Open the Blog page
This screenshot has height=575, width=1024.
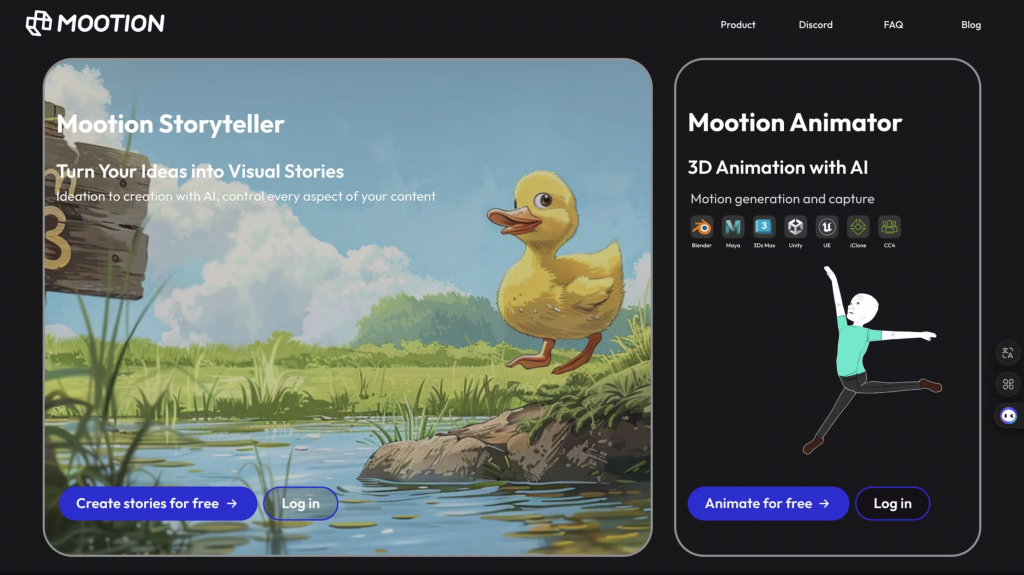[x=970, y=25]
